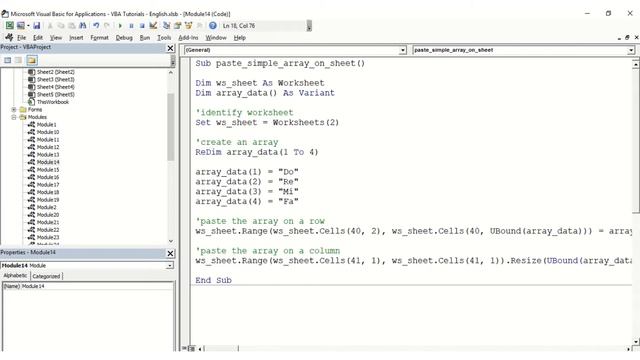Close the Properties - Module14 pane

pyautogui.click(x=170, y=253)
